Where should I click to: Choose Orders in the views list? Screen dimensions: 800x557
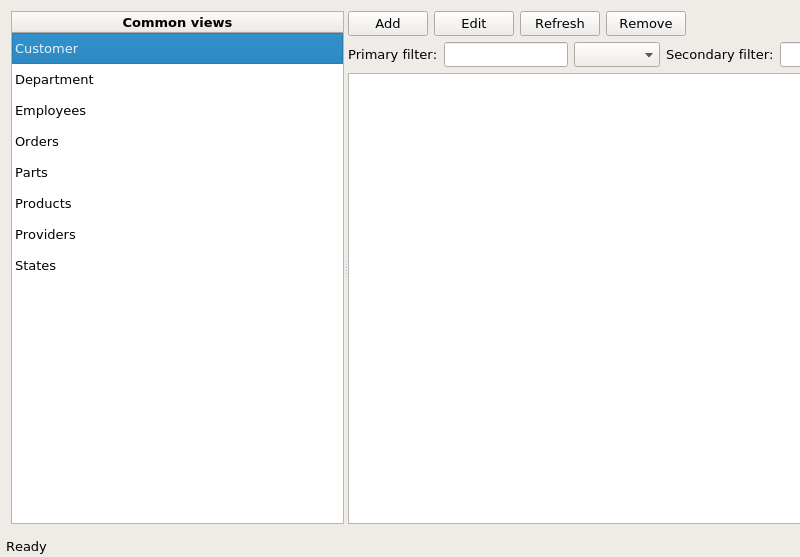pos(177,141)
